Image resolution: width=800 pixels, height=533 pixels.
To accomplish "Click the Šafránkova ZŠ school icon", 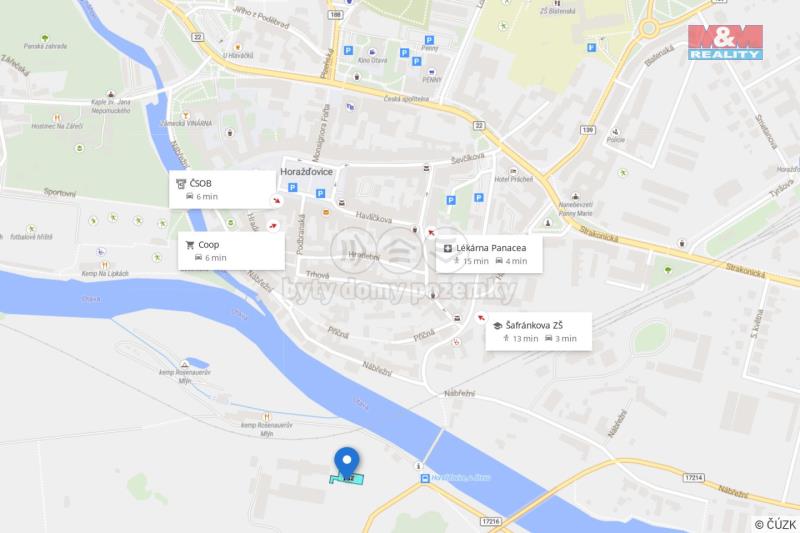I will click(x=497, y=325).
